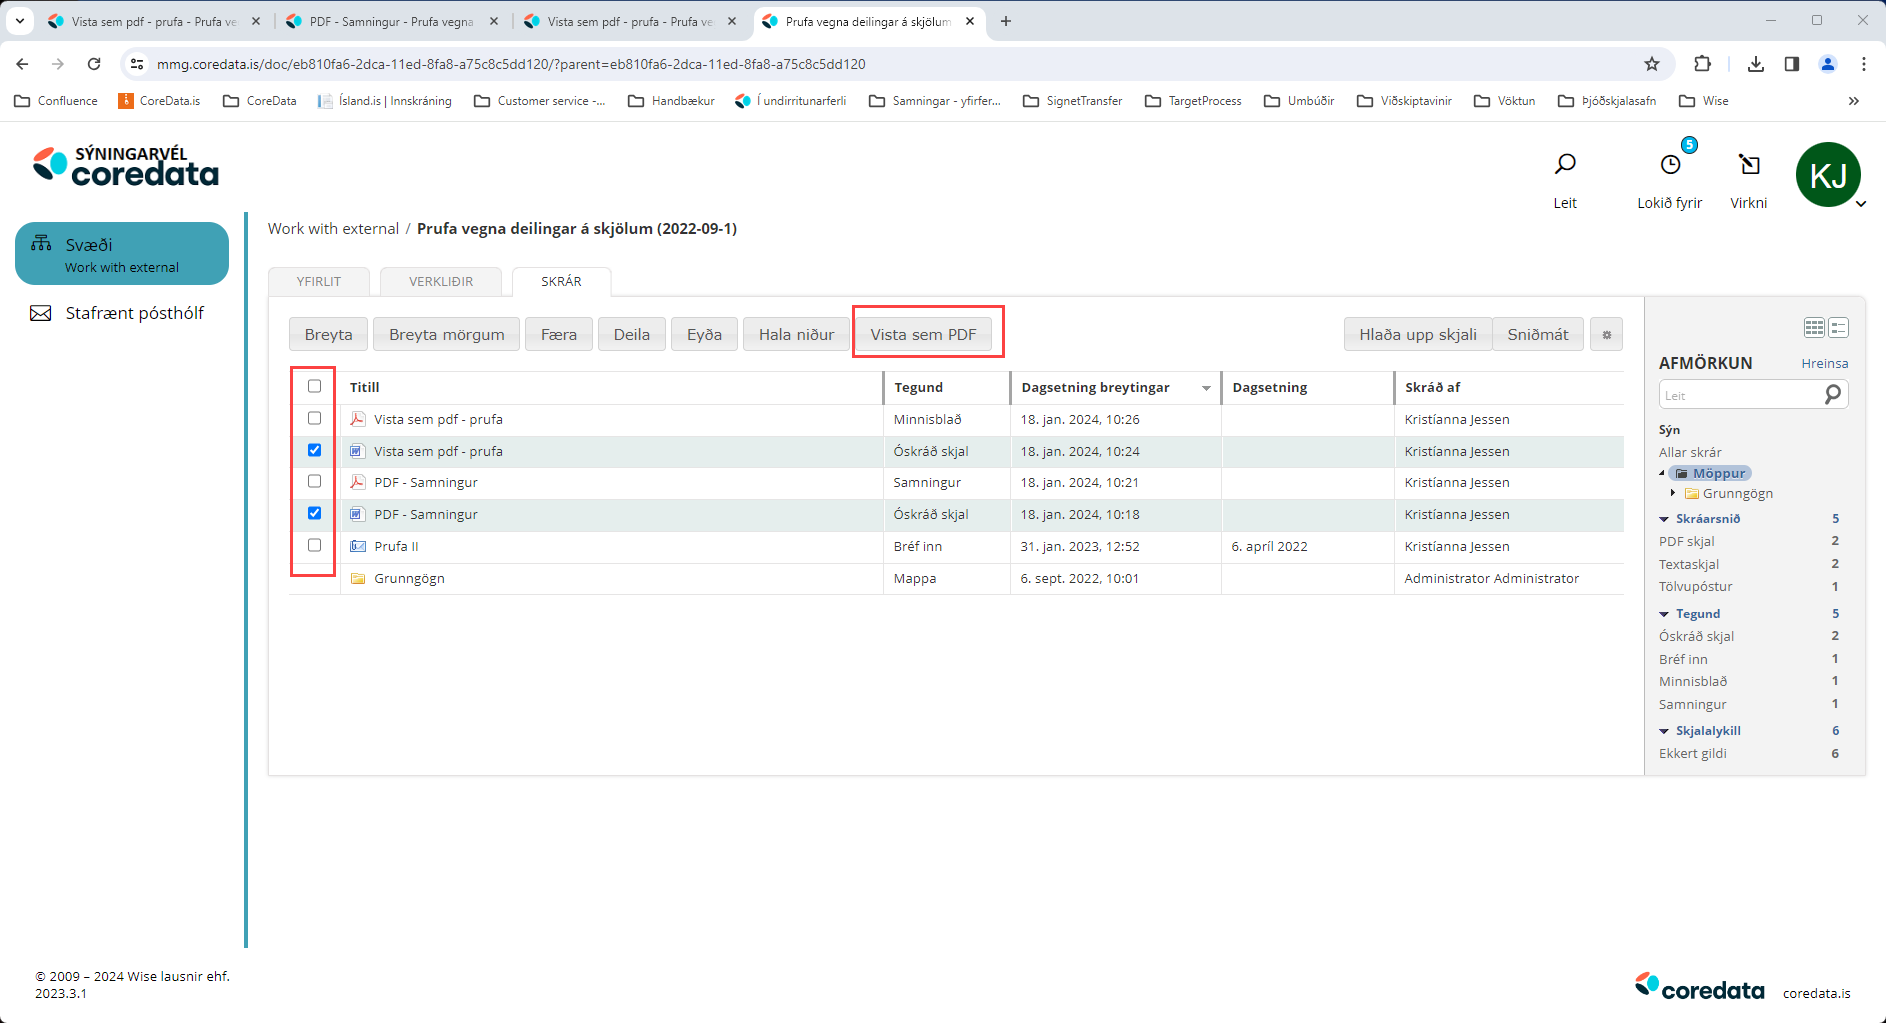Bookmark this page with the star icon
Viewport: 1886px width, 1023px height.
coord(1652,64)
